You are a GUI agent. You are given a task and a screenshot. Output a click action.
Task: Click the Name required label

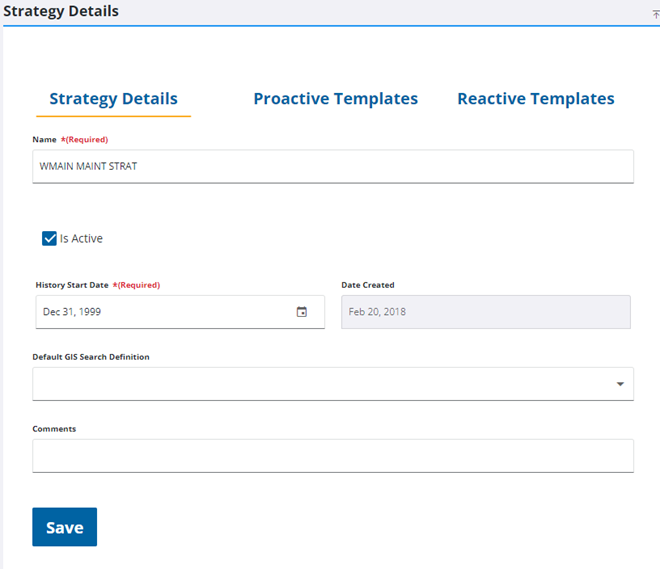tap(70, 140)
